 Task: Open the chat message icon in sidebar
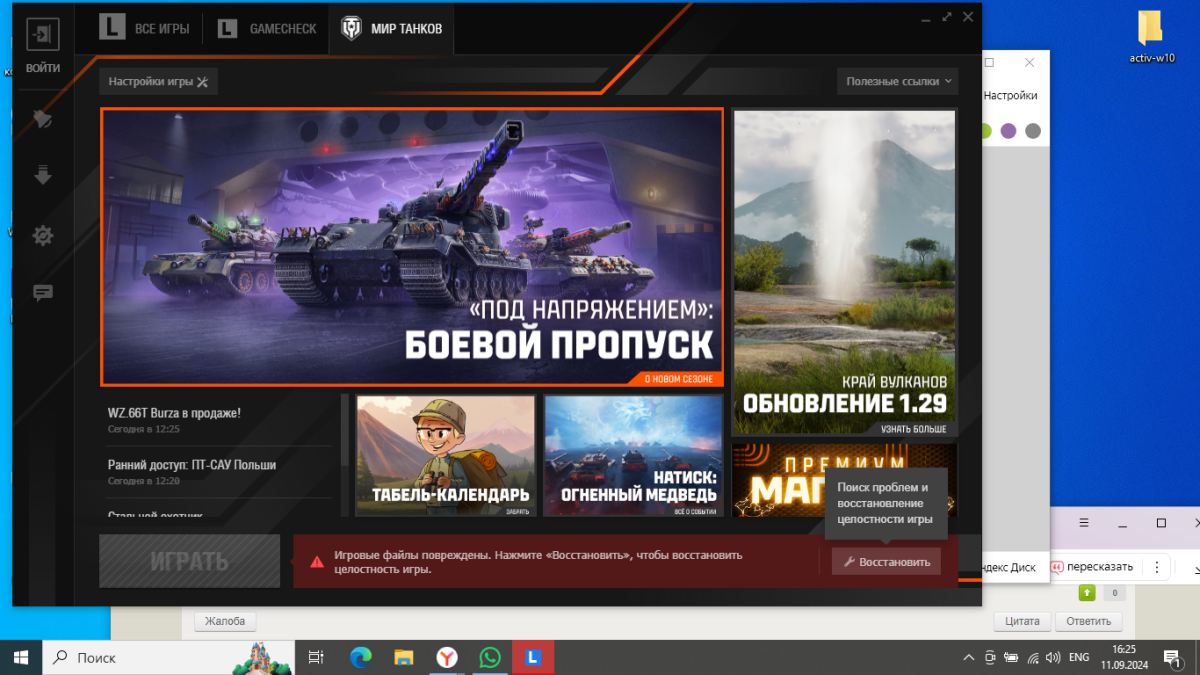click(x=43, y=293)
